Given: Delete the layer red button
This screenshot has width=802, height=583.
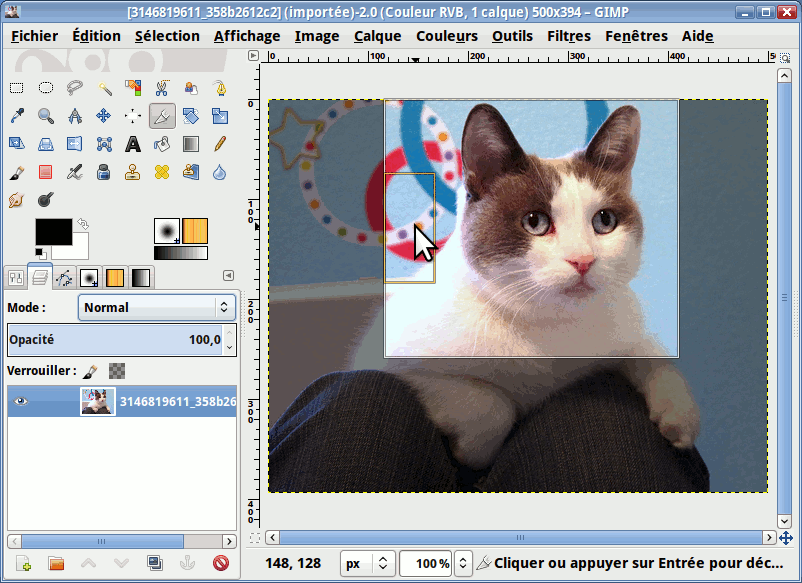Looking at the screenshot, I should [221, 564].
